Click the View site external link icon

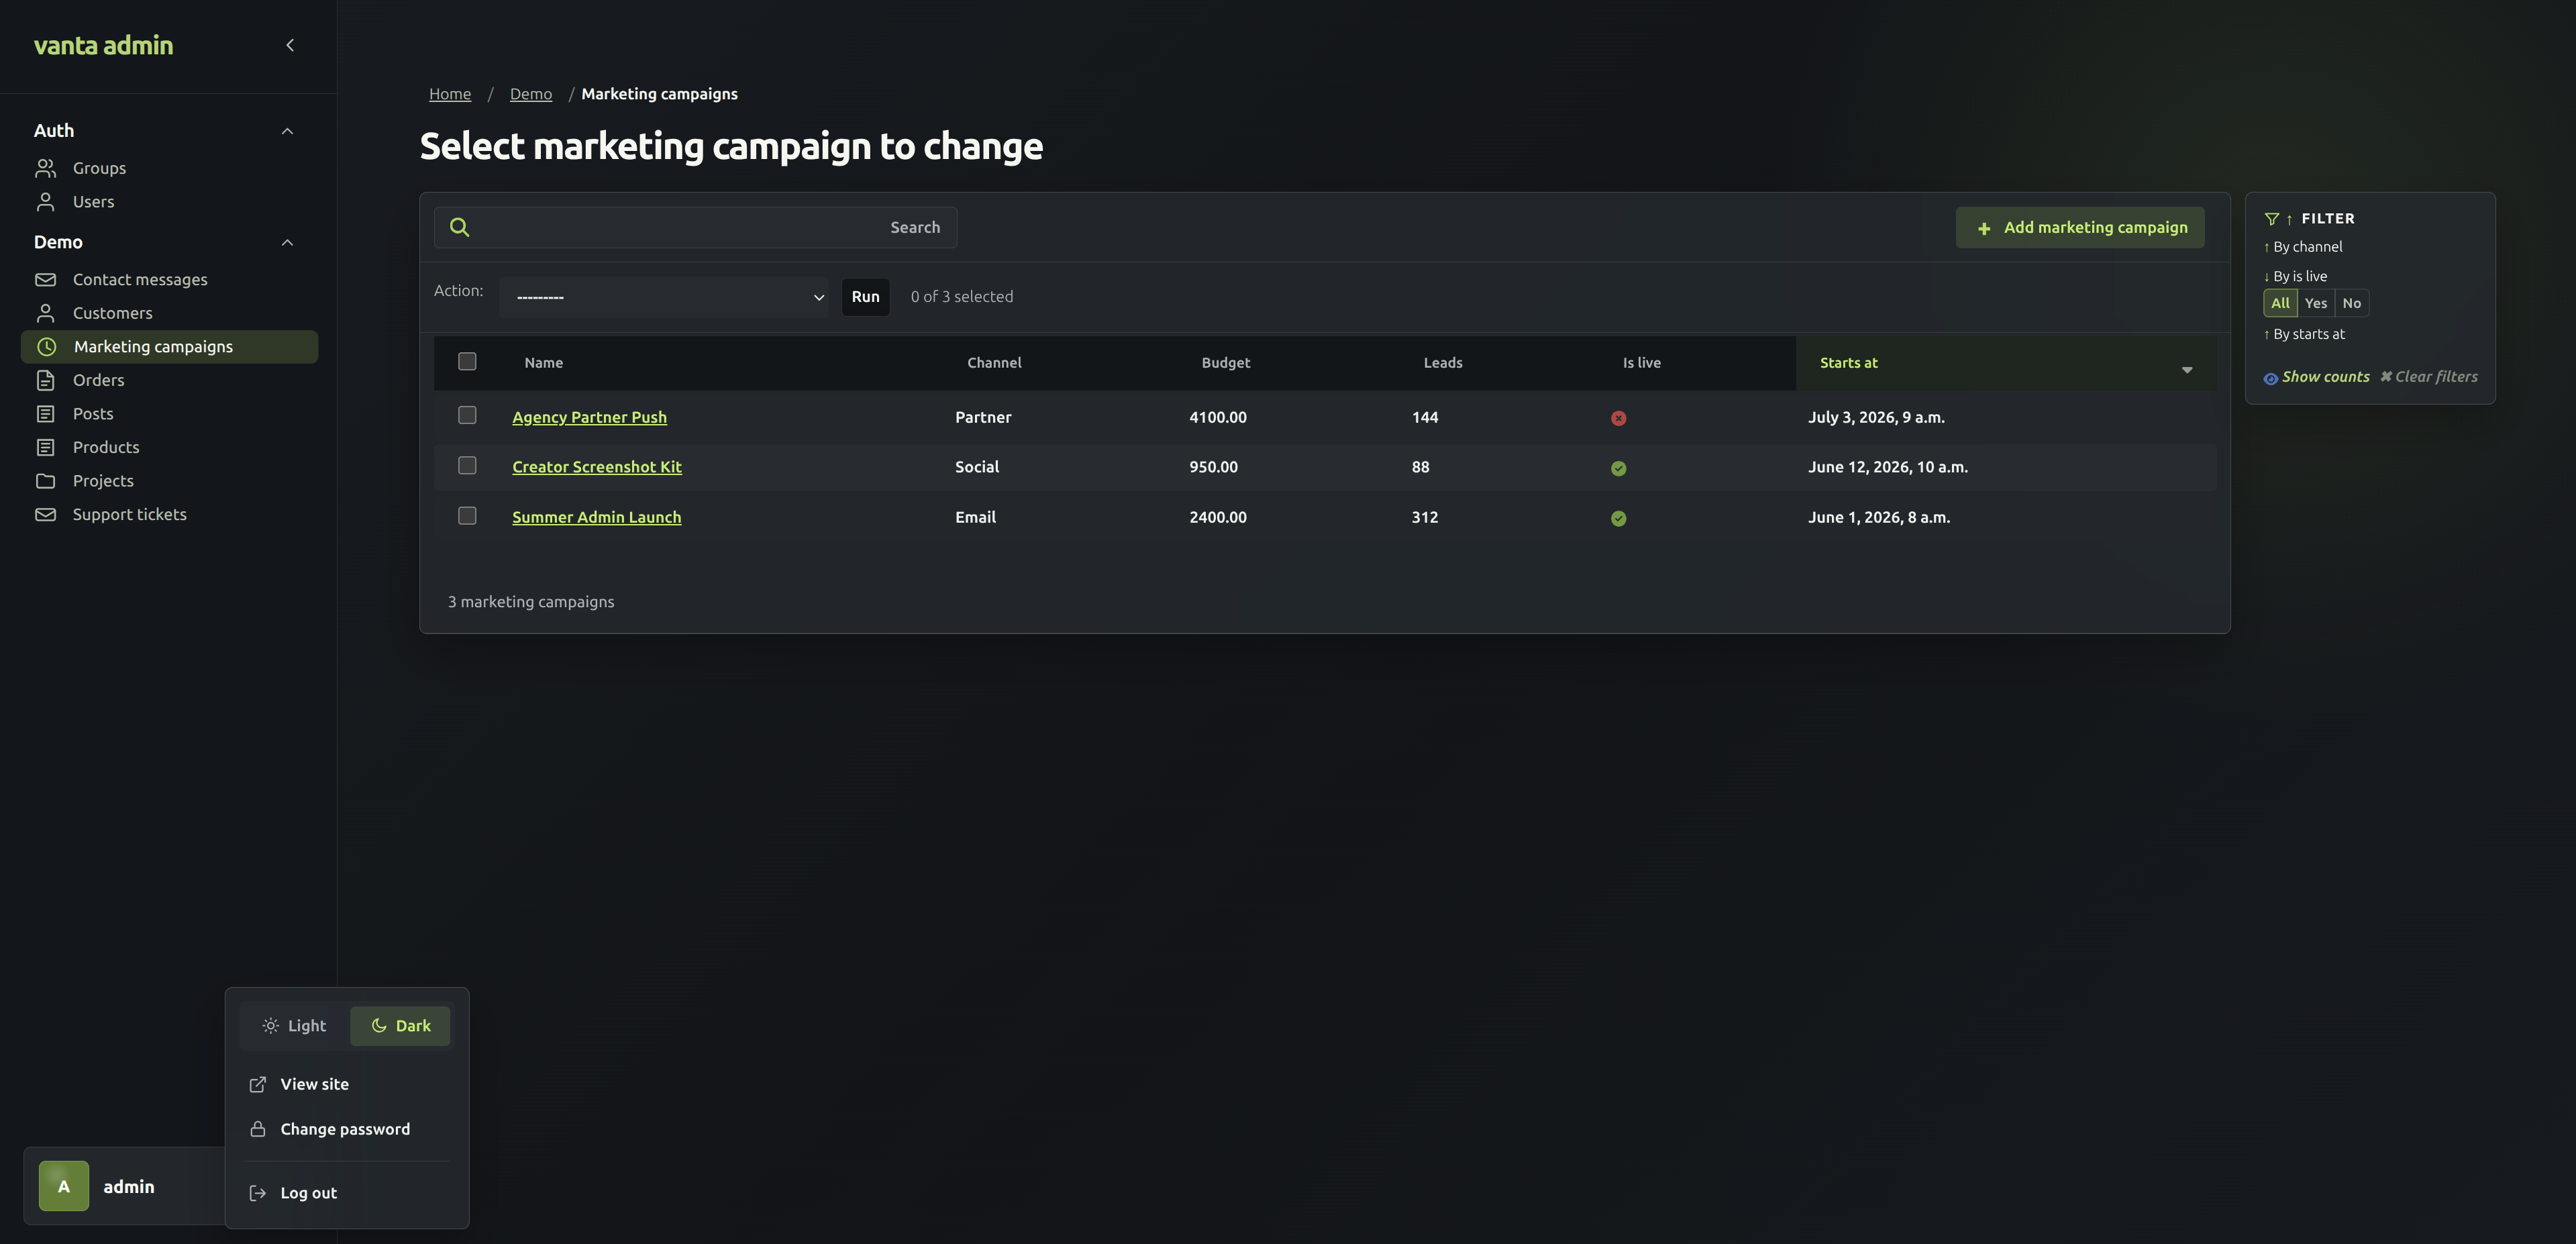(257, 1084)
